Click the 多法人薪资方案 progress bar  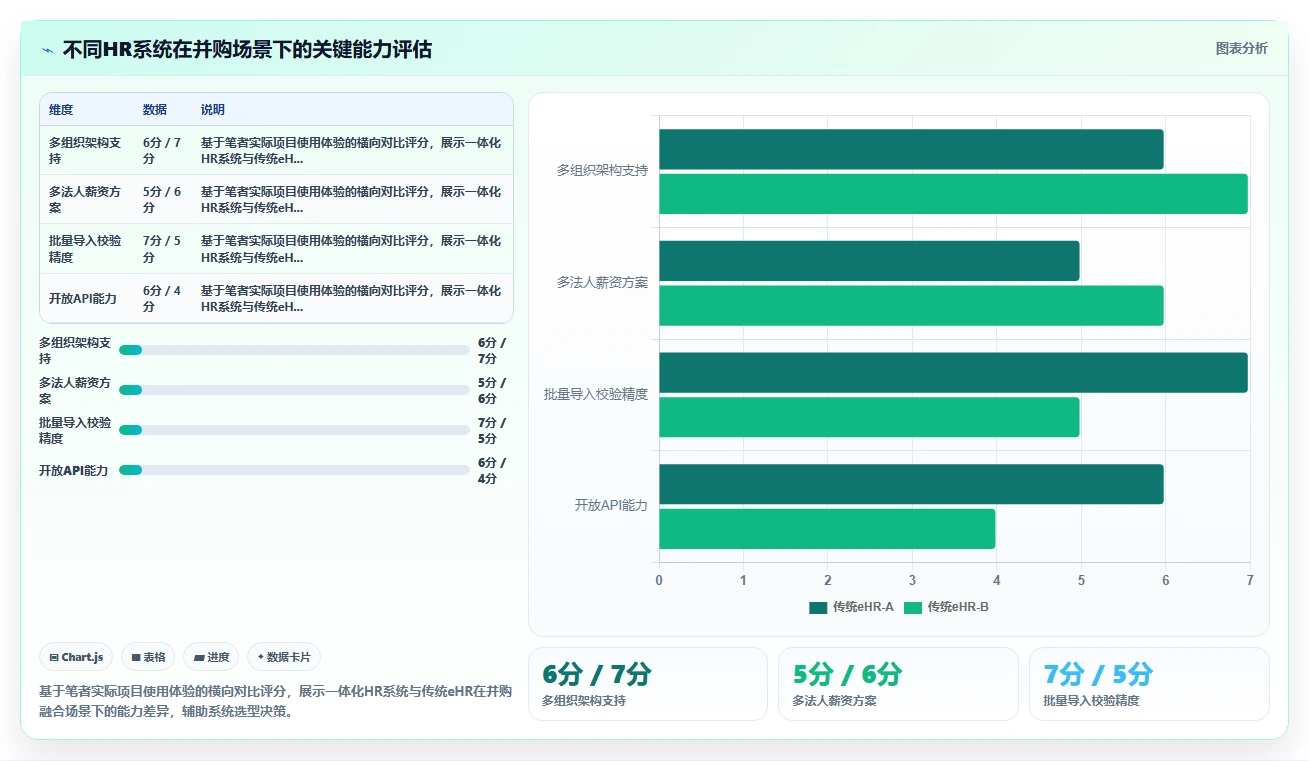coord(294,390)
